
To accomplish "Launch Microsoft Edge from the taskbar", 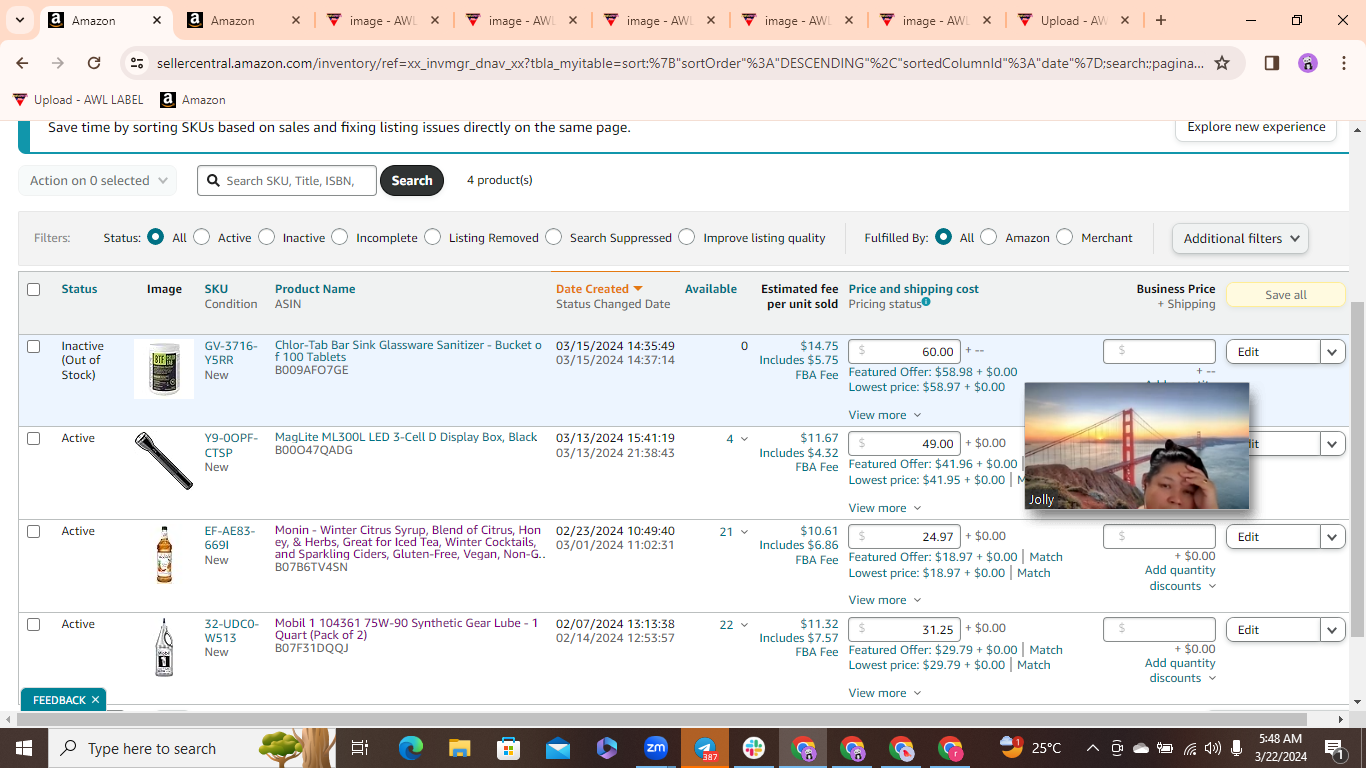I will click(411, 748).
